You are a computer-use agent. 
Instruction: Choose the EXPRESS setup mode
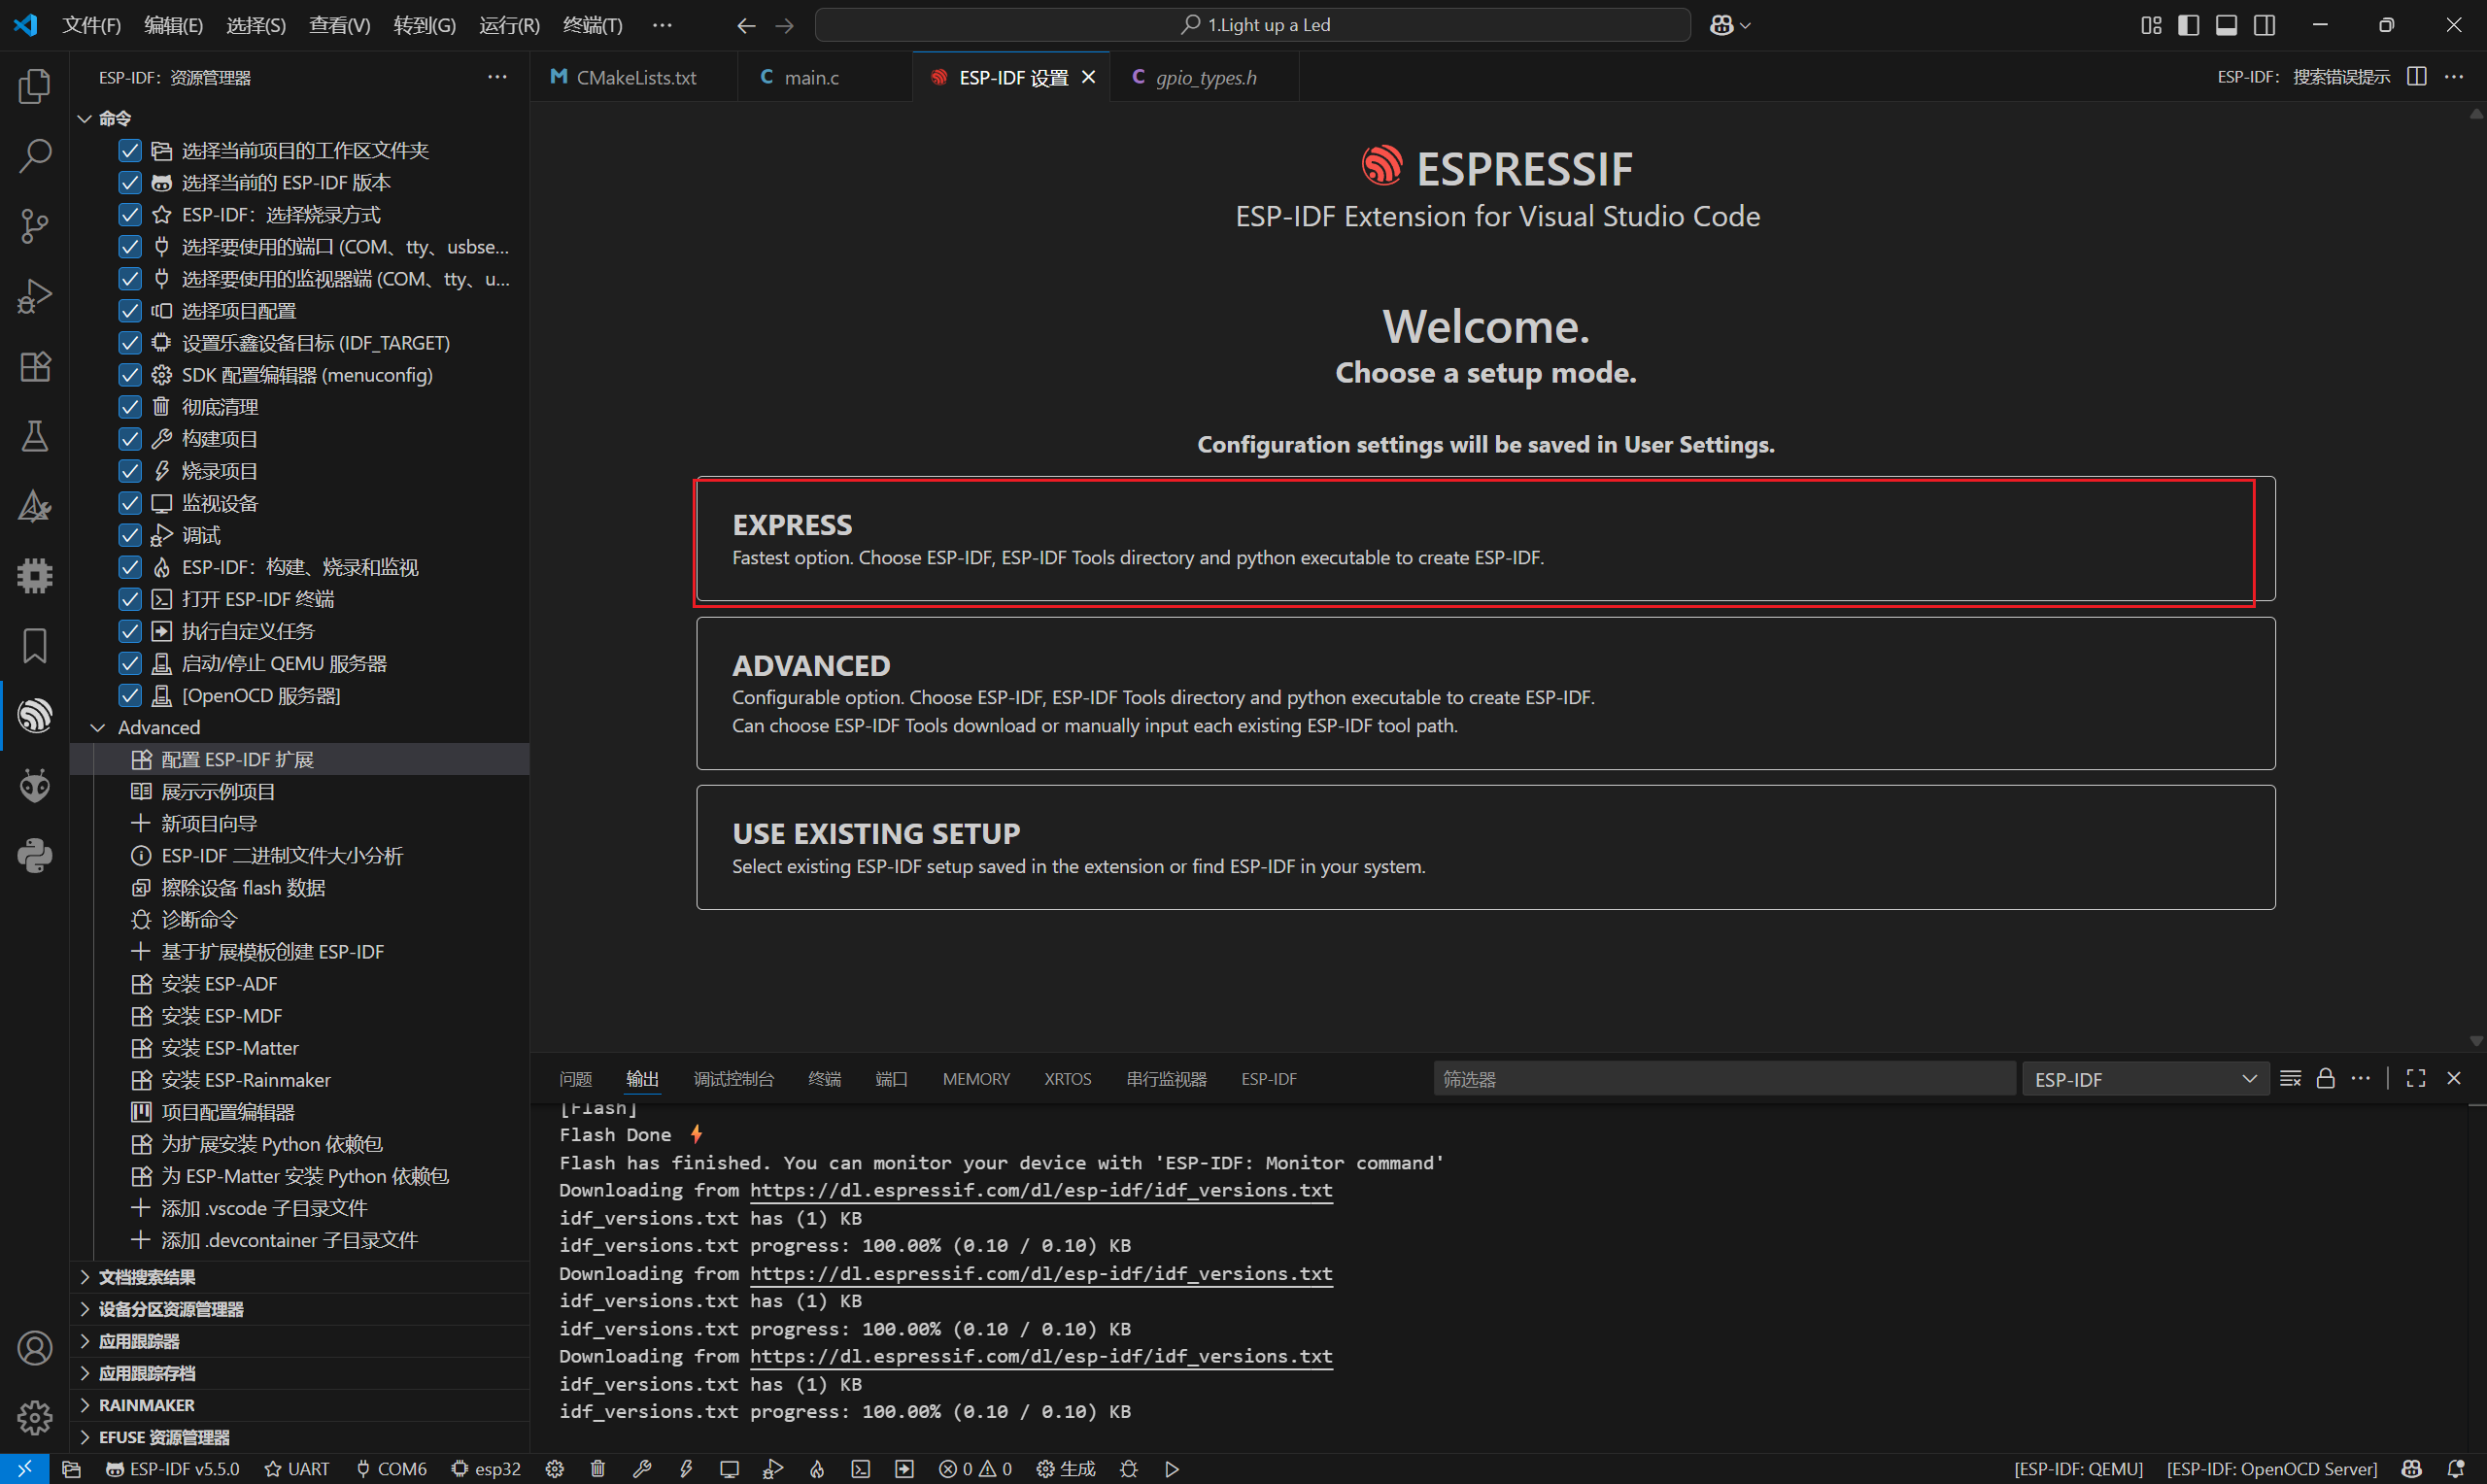(x=1485, y=540)
